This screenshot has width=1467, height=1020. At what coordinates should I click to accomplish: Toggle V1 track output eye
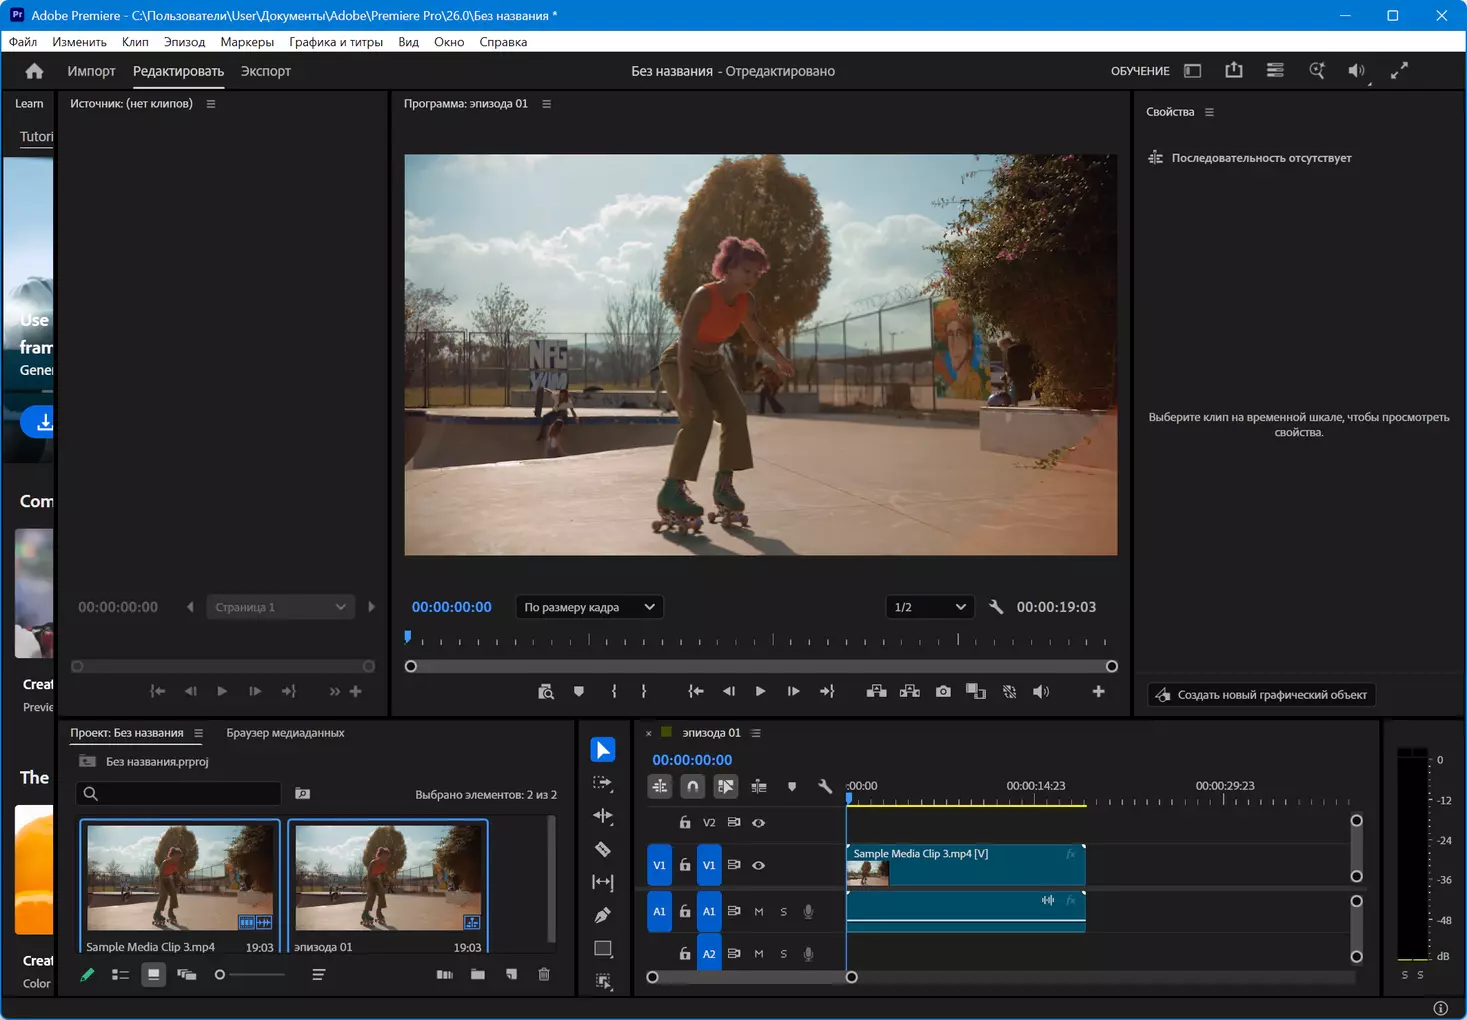pyautogui.click(x=758, y=865)
